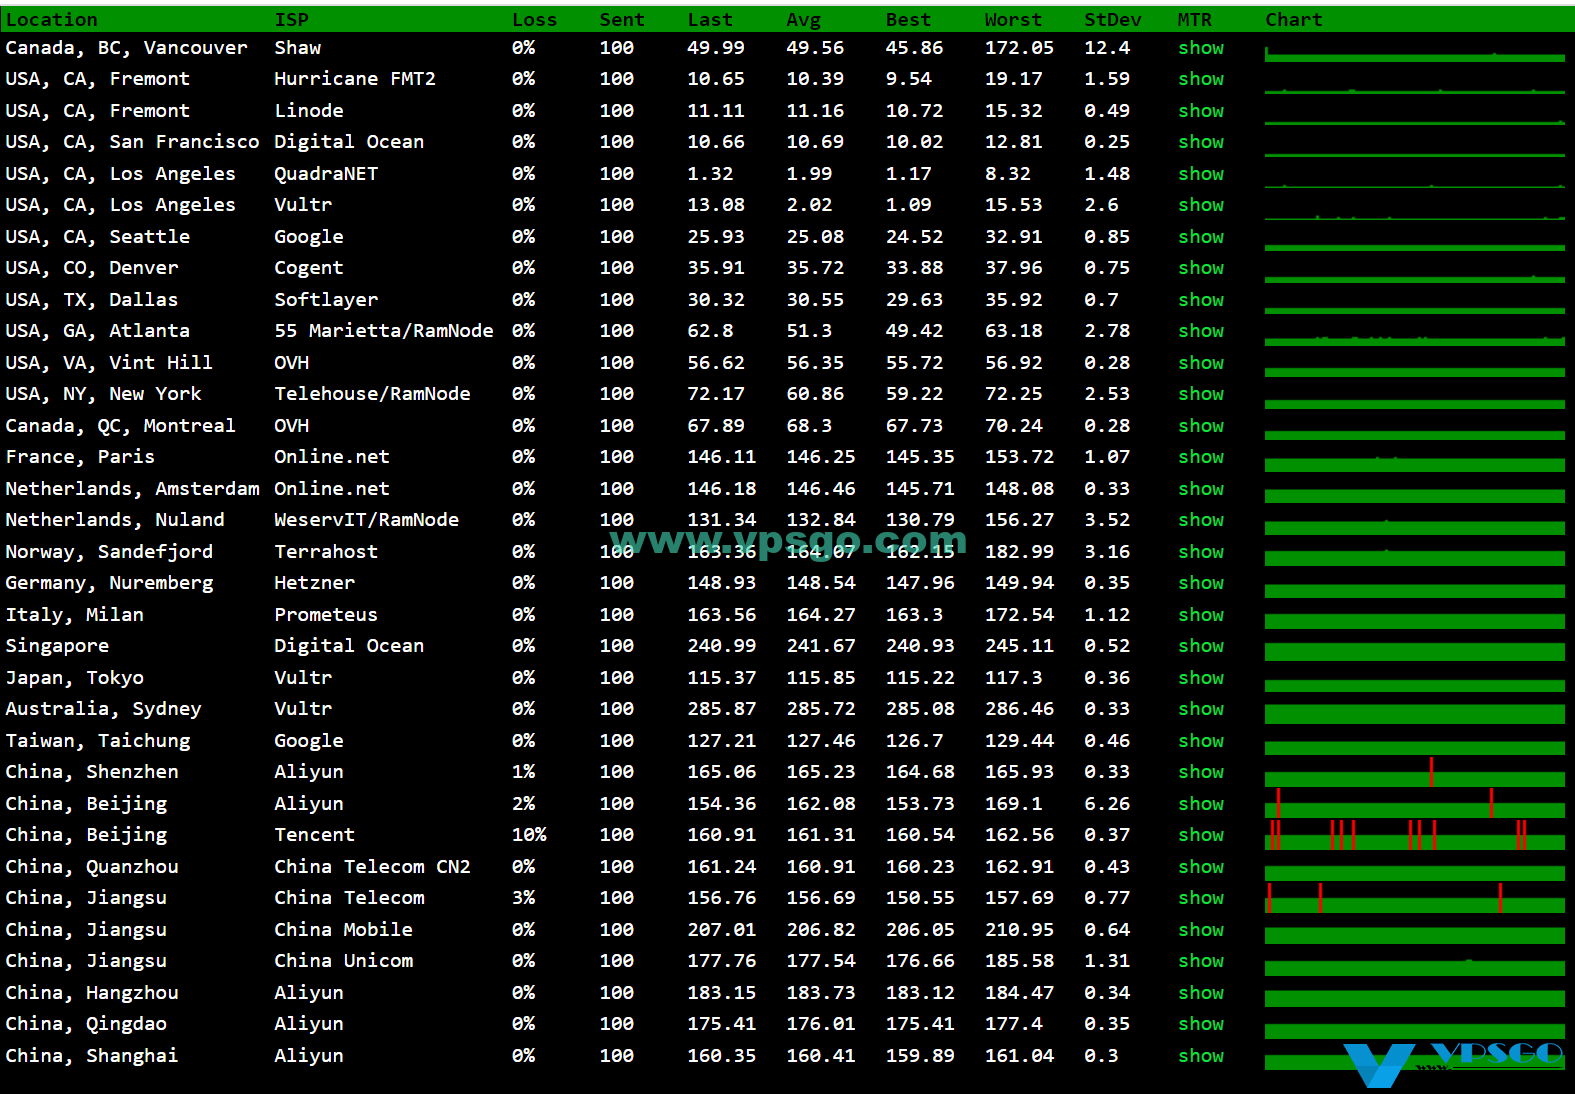The height and width of the screenshot is (1094, 1575).
Task: Open 'show' for China Telecom CN2 Quanzhou
Action: tap(1201, 867)
